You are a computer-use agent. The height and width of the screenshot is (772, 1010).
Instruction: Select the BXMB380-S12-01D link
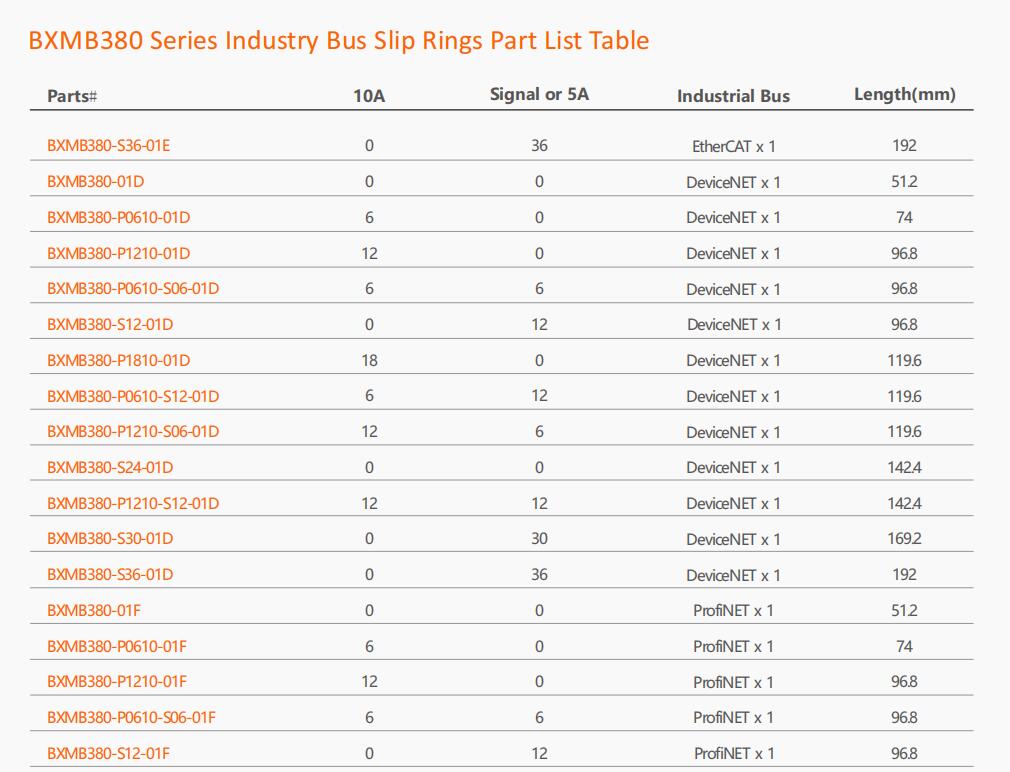click(x=110, y=325)
